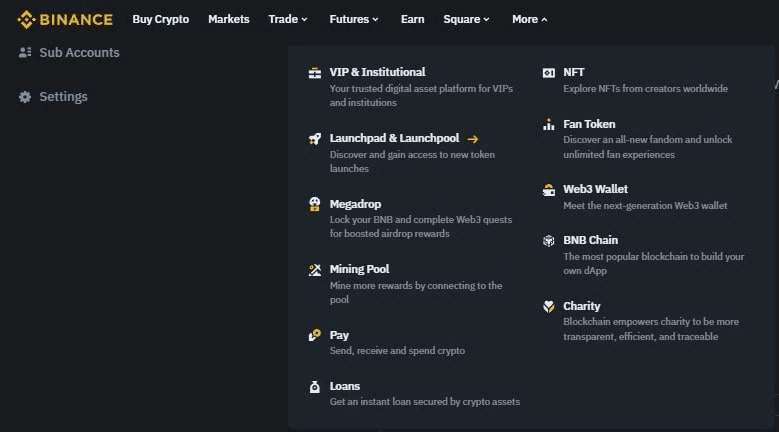779x432 pixels.
Task: Open the Loans menu entry
Action: pos(345,386)
